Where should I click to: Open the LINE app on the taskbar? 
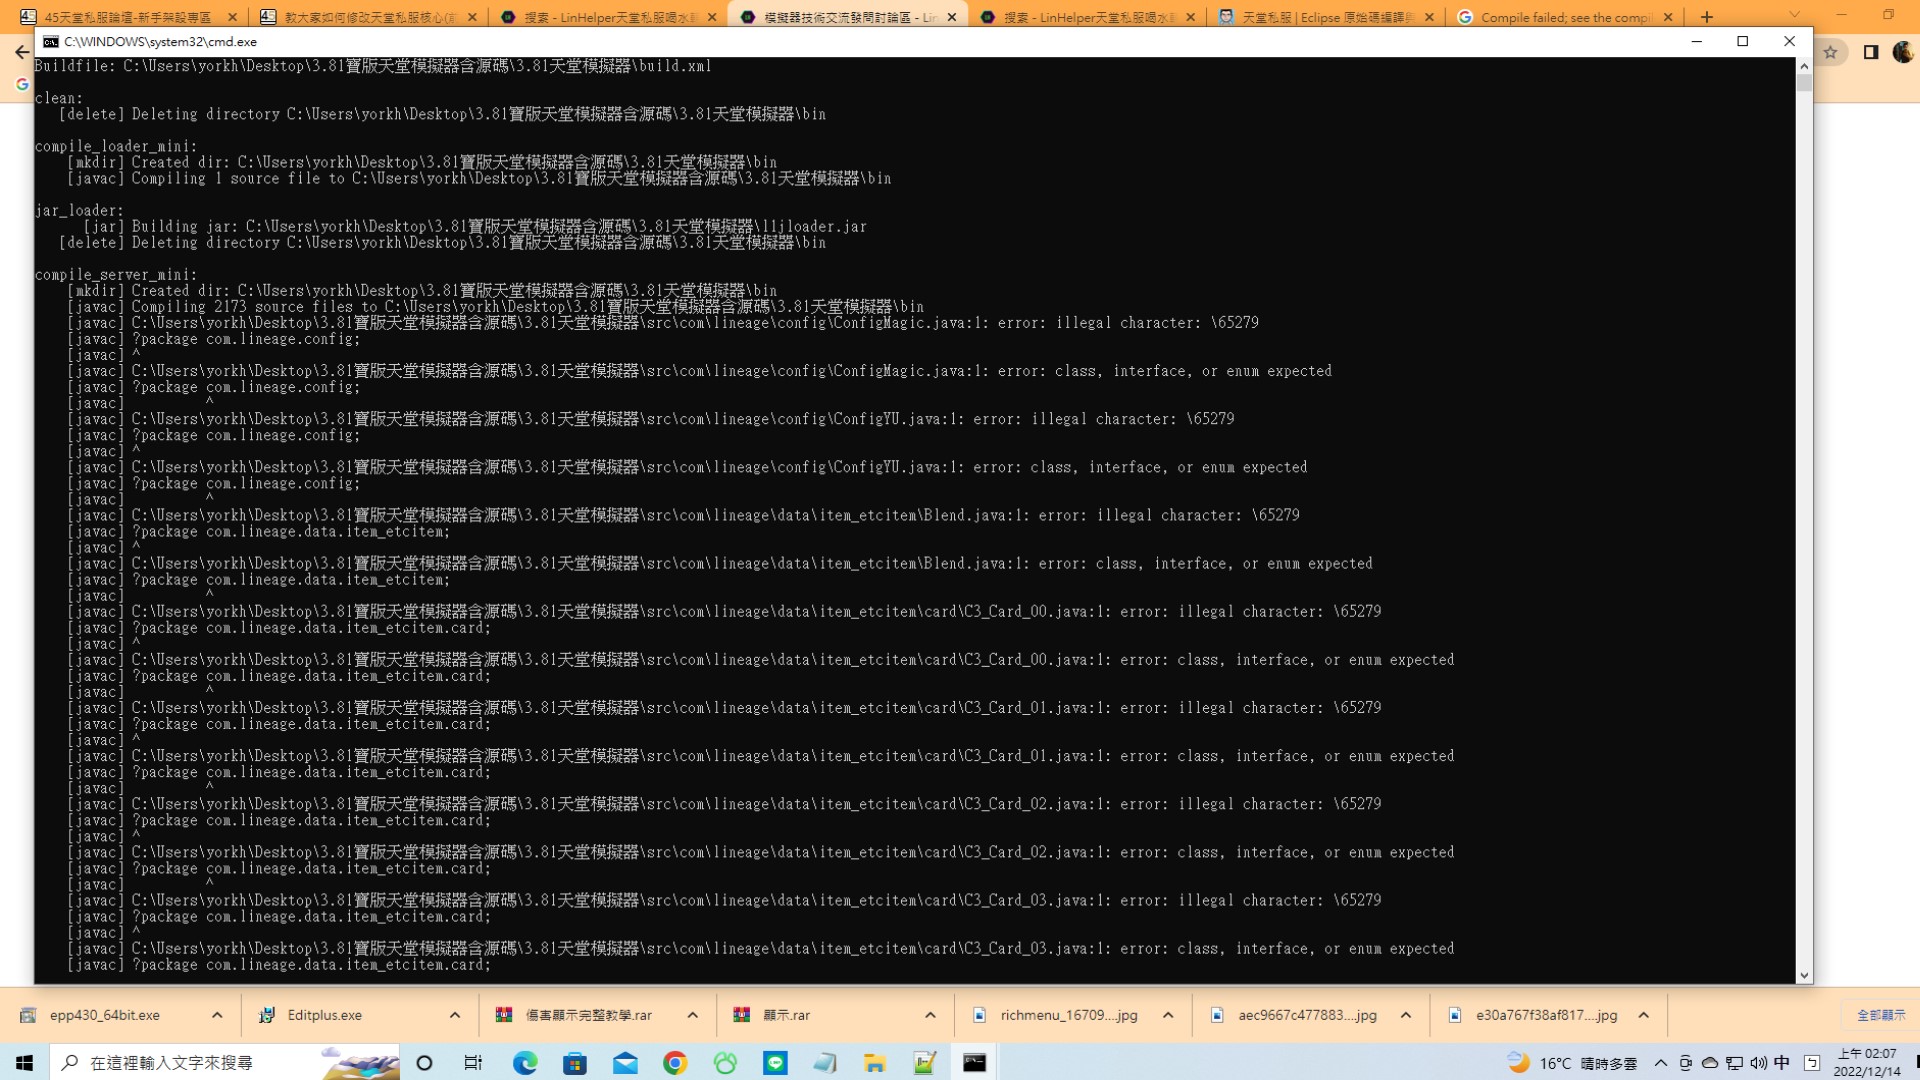pos(775,1063)
